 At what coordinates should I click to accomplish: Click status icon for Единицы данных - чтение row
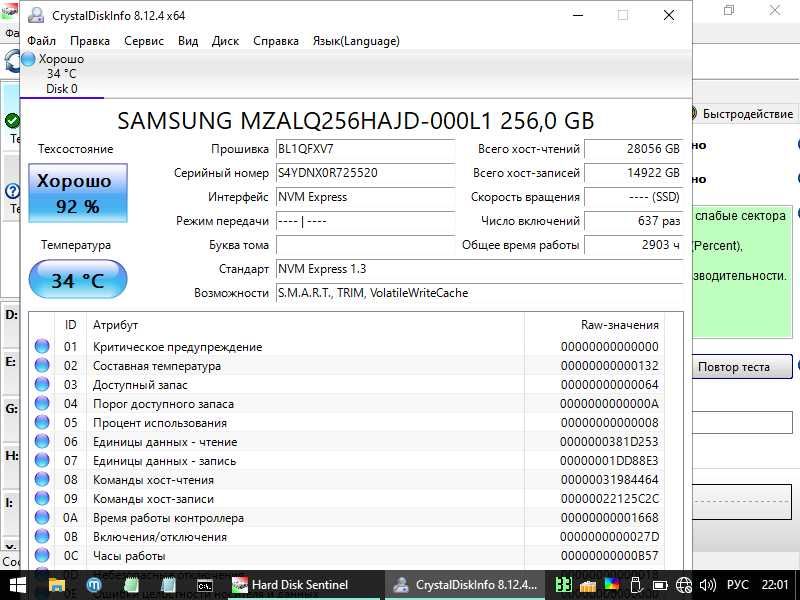[x=42, y=442]
